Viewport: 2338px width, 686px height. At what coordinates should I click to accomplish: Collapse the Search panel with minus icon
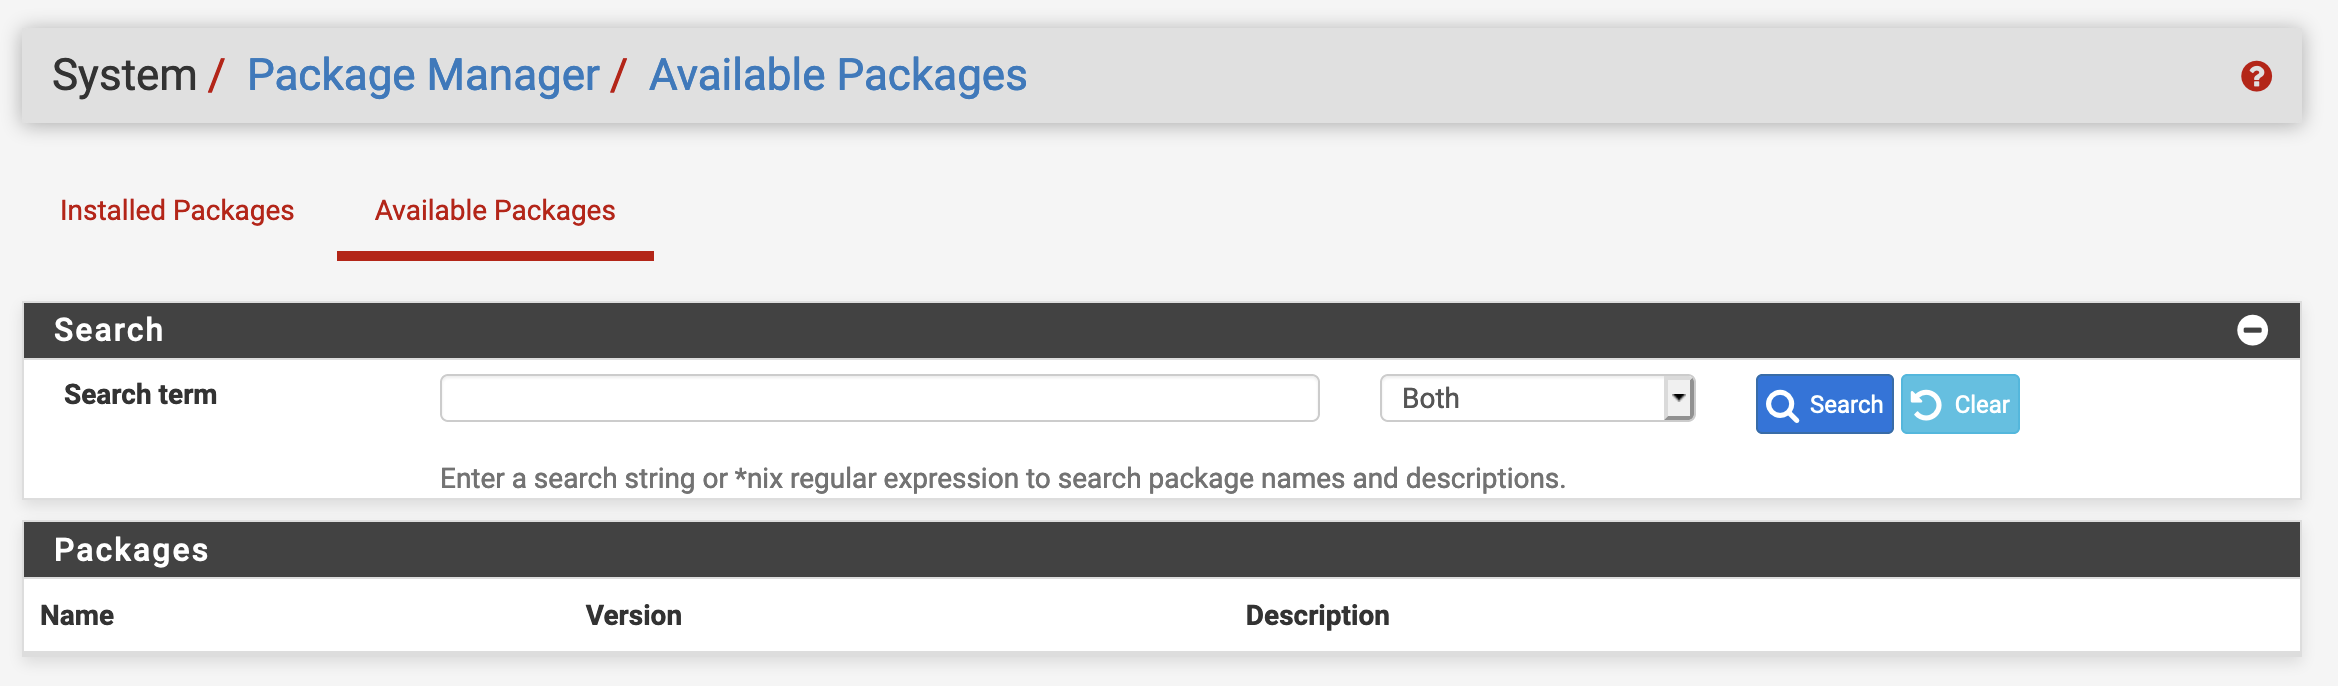[x=2252, y=330]
